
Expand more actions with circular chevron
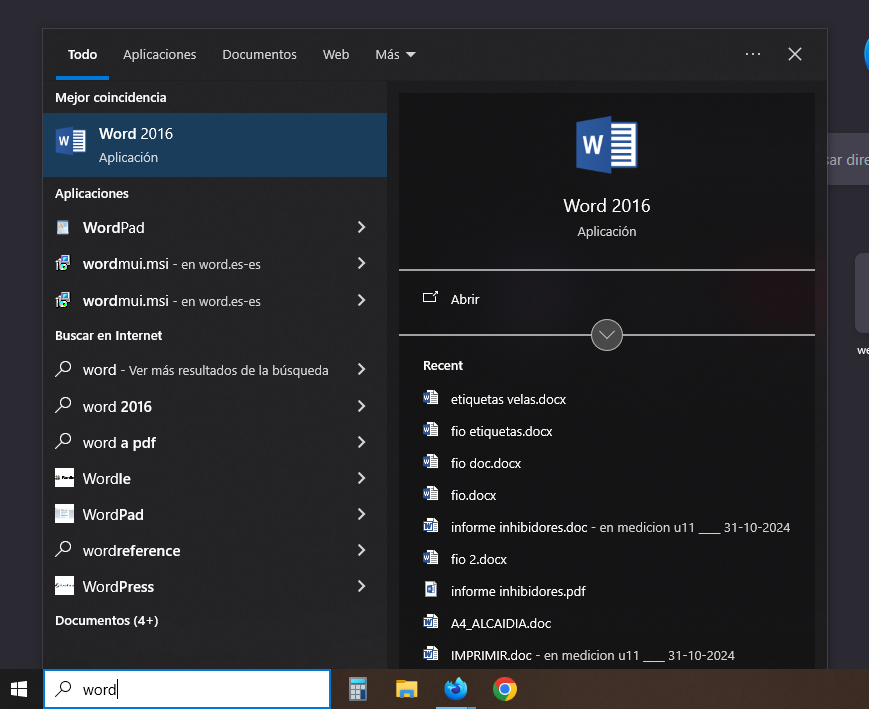pos(607,334)
